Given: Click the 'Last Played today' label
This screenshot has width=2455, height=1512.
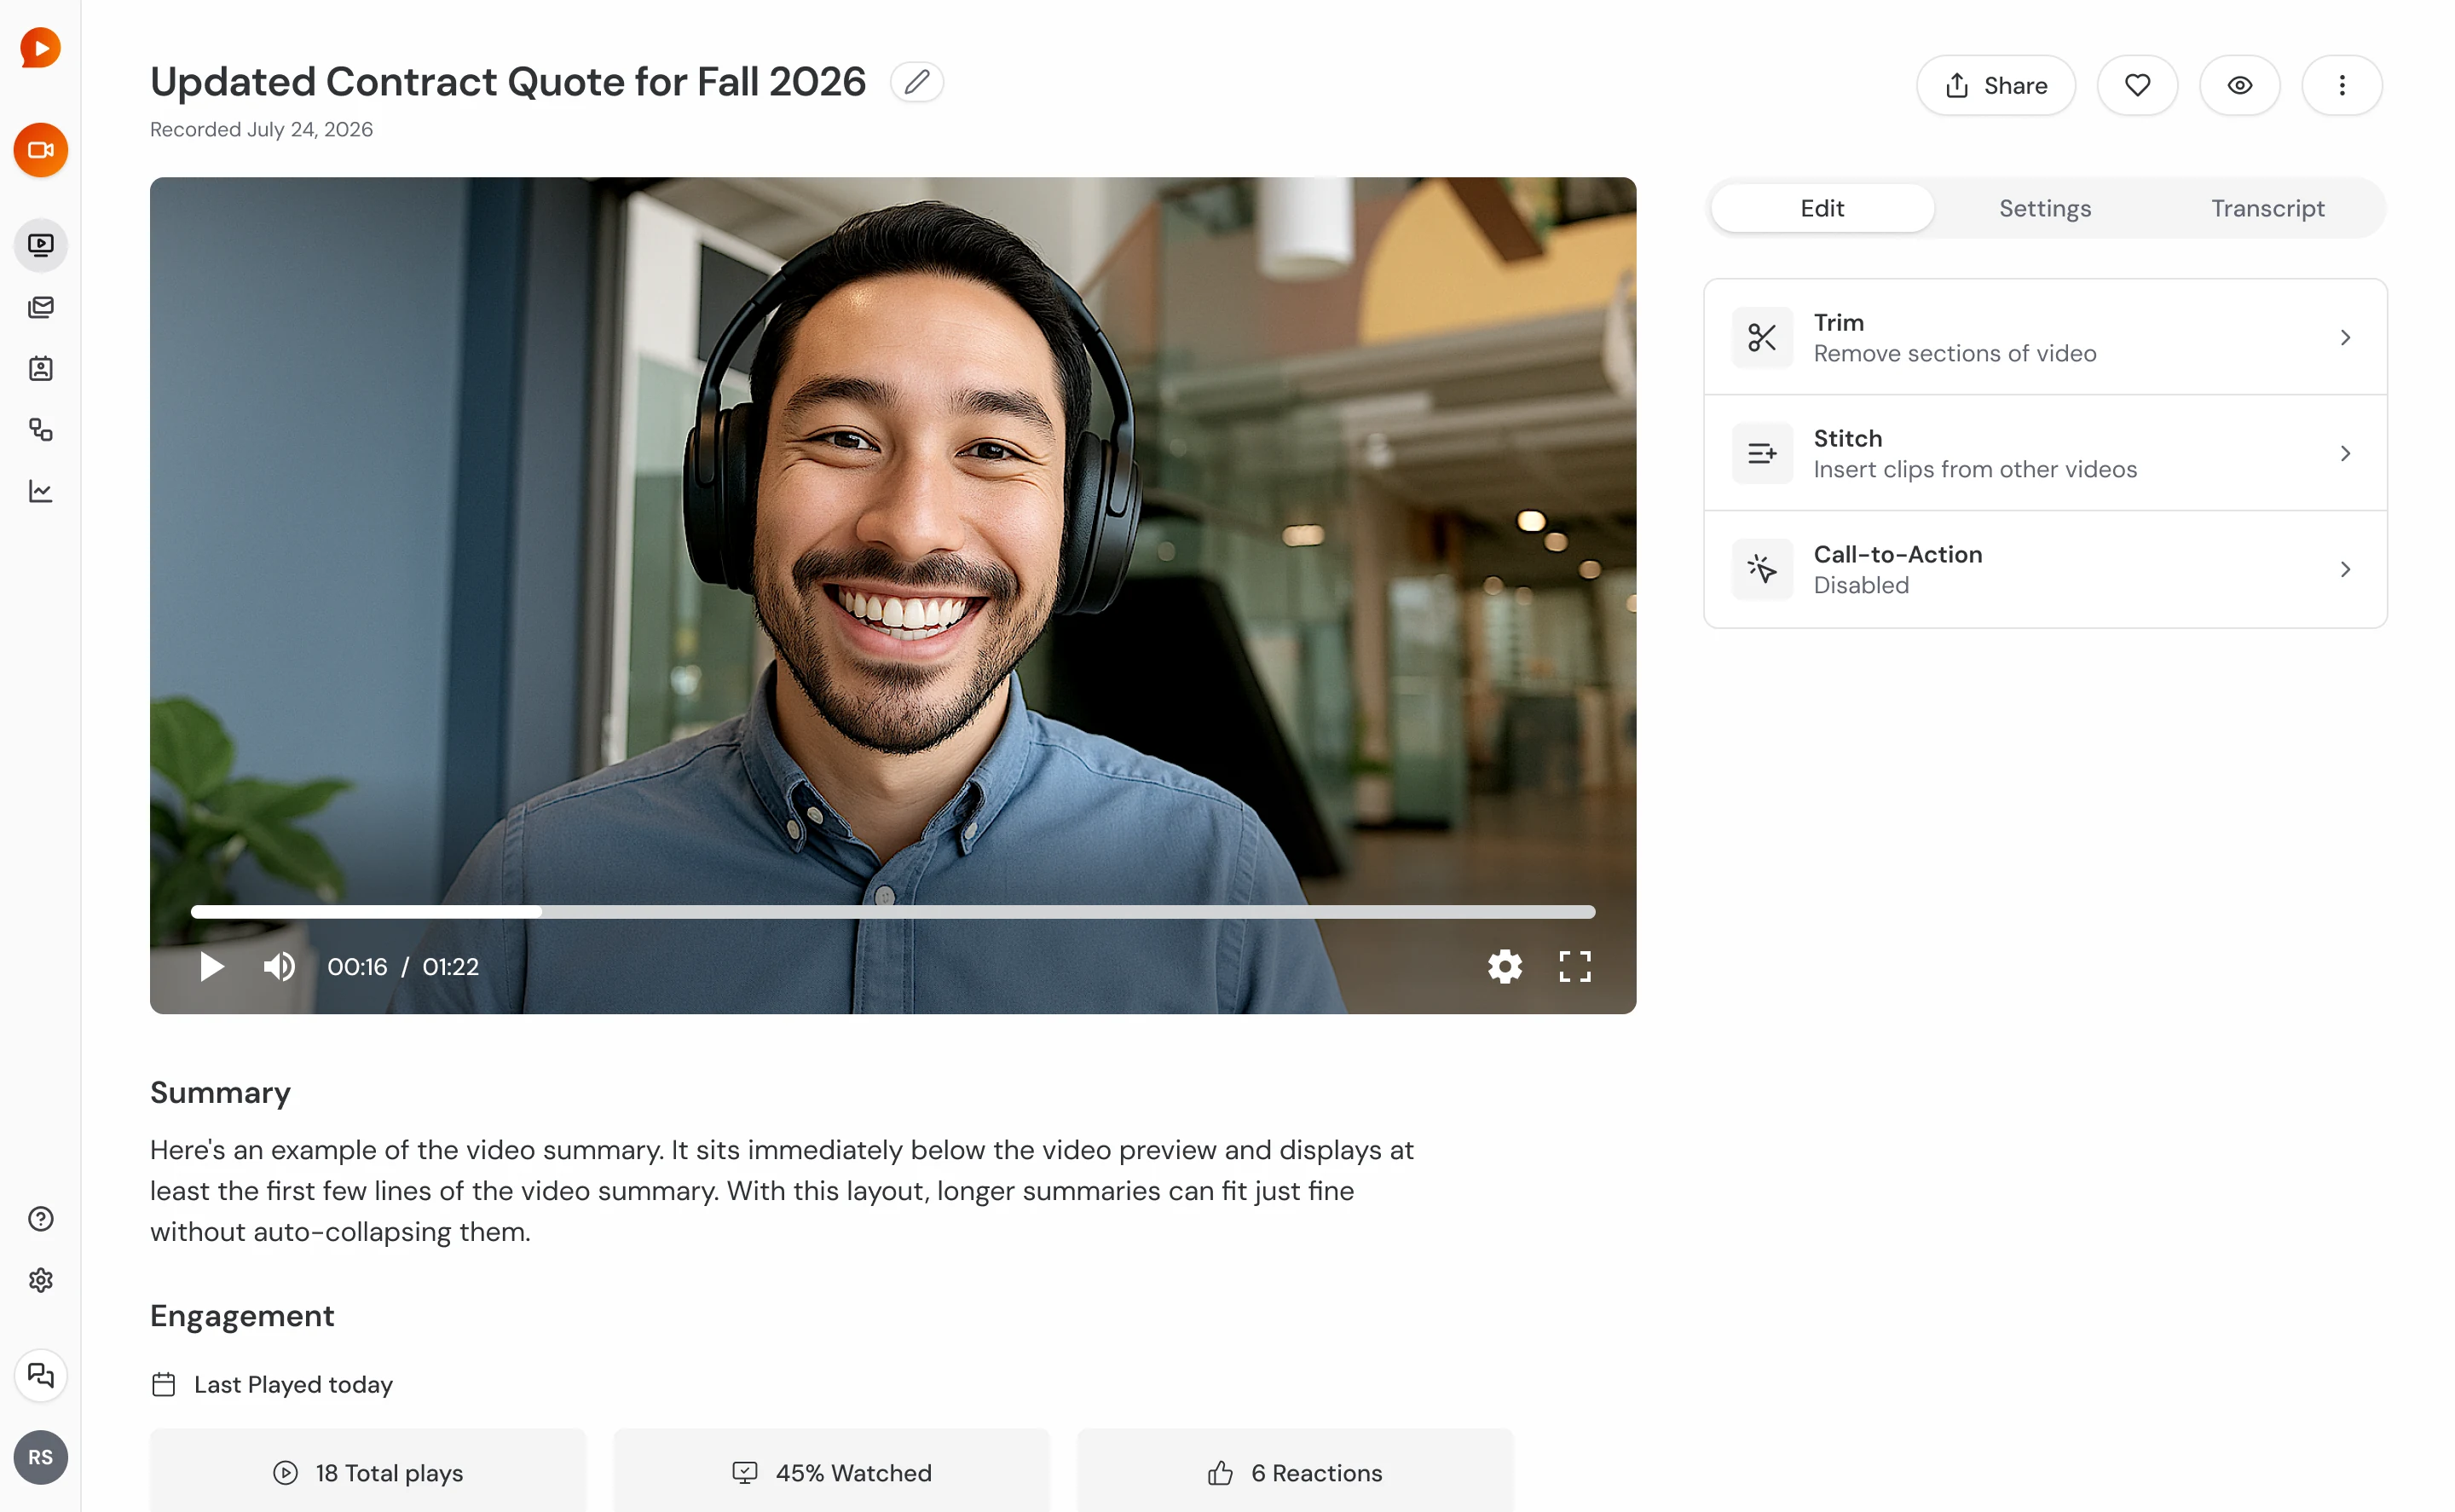Looking at the screenshot, I should 293,1385.
